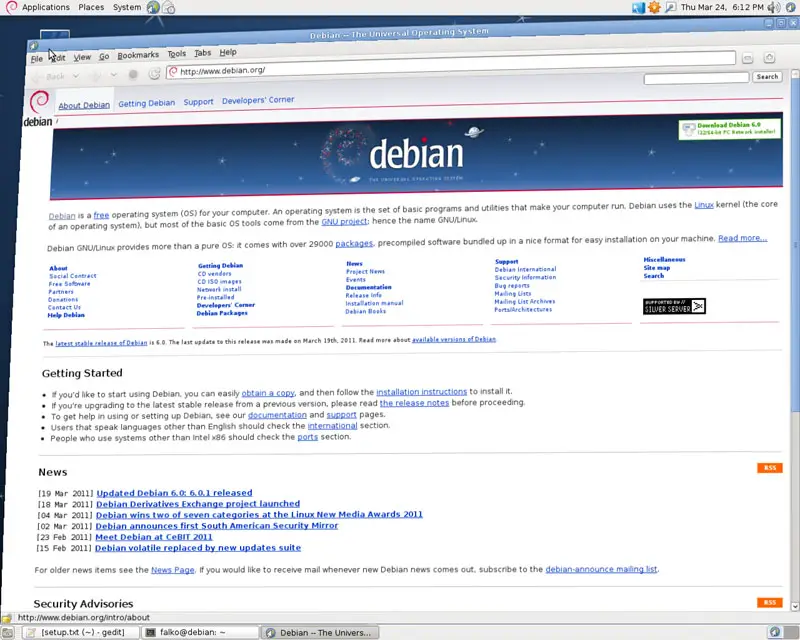The image size is (800, 640).
Task: Open the GNU project link
Action: coord(344,221)
